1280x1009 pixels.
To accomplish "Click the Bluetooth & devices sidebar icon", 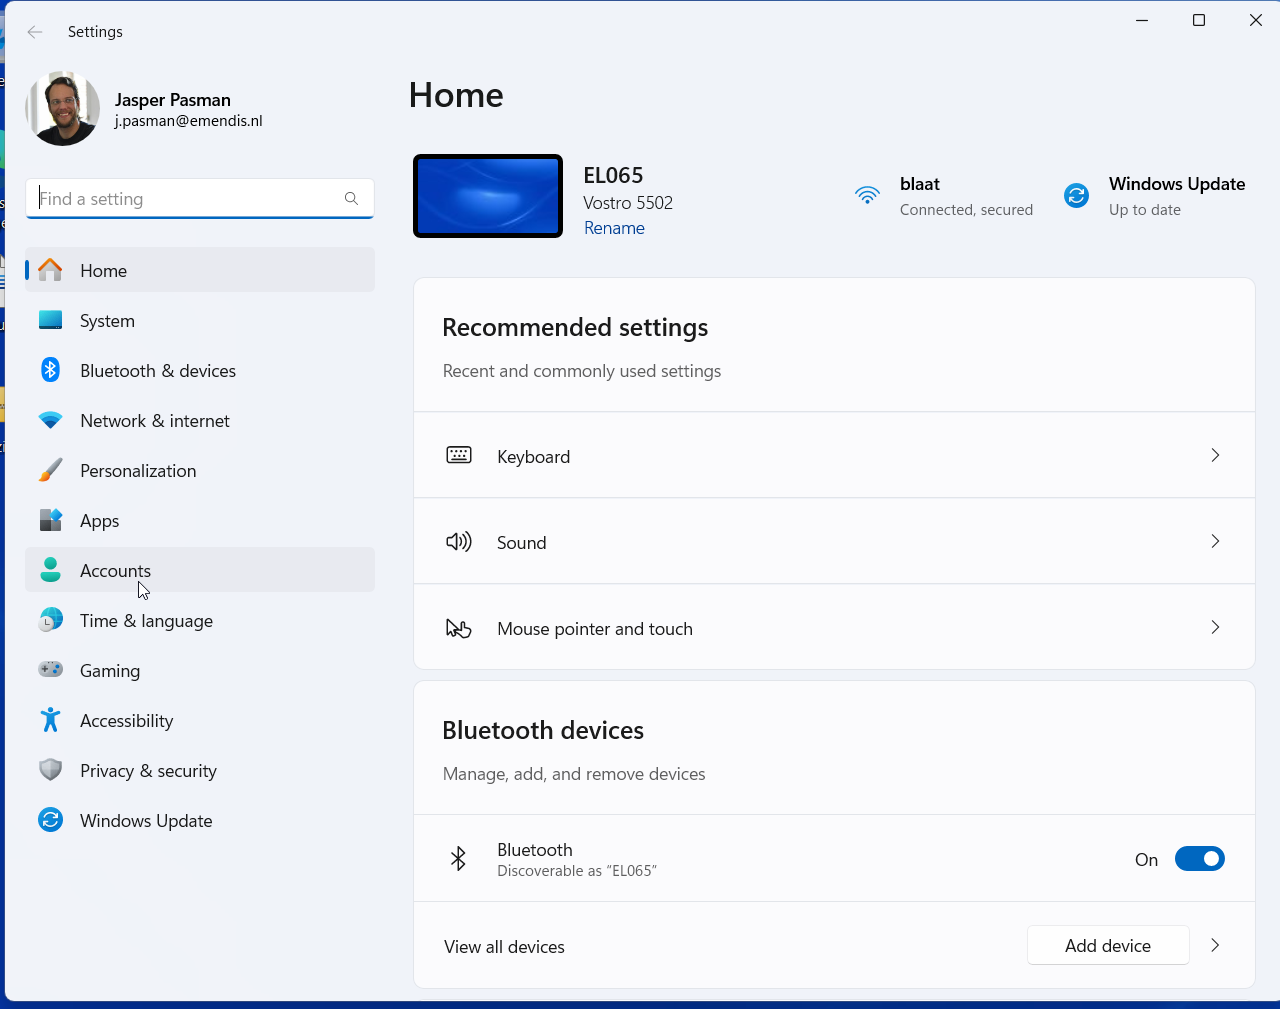I will click(x=50, y=370).
